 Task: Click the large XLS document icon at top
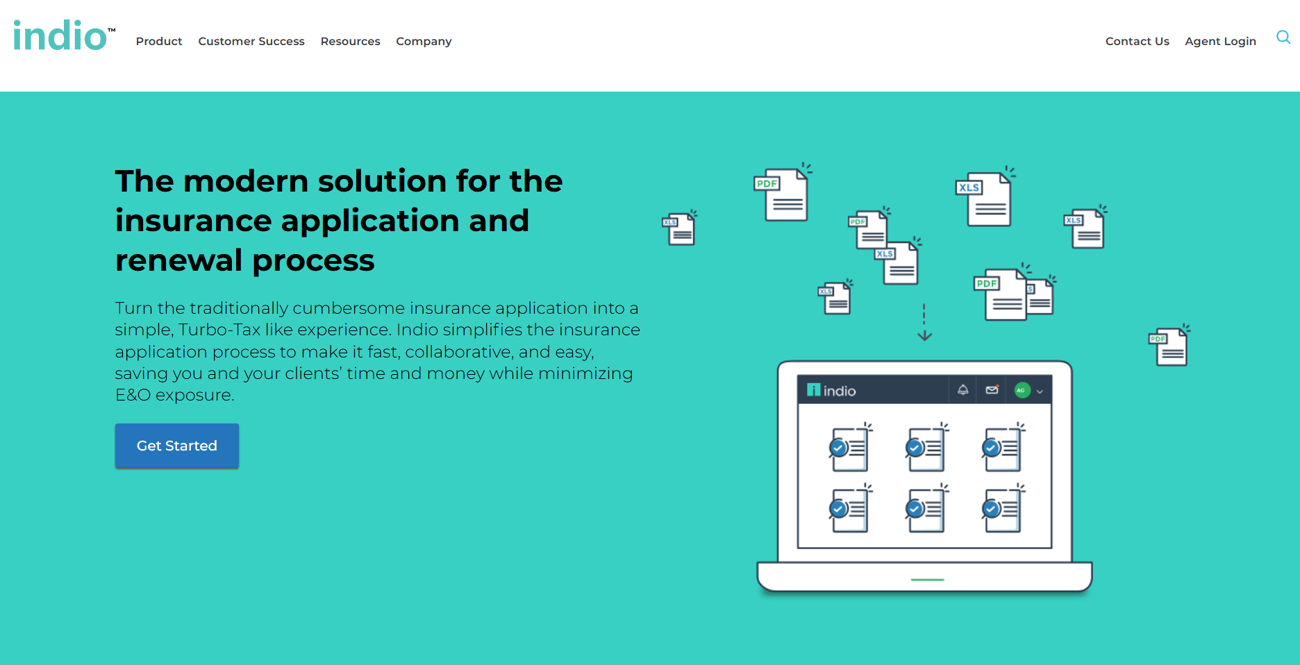[985, 197]
